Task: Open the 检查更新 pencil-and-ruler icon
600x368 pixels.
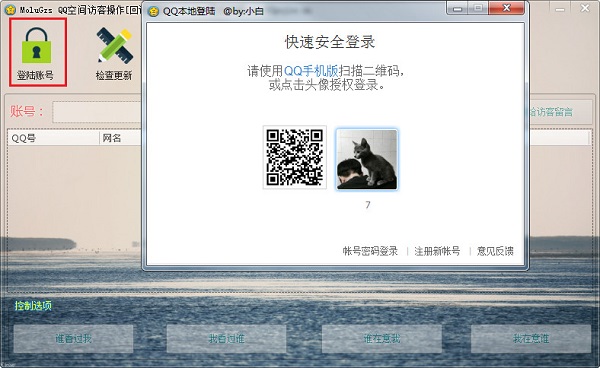Action: pos(114,53)
